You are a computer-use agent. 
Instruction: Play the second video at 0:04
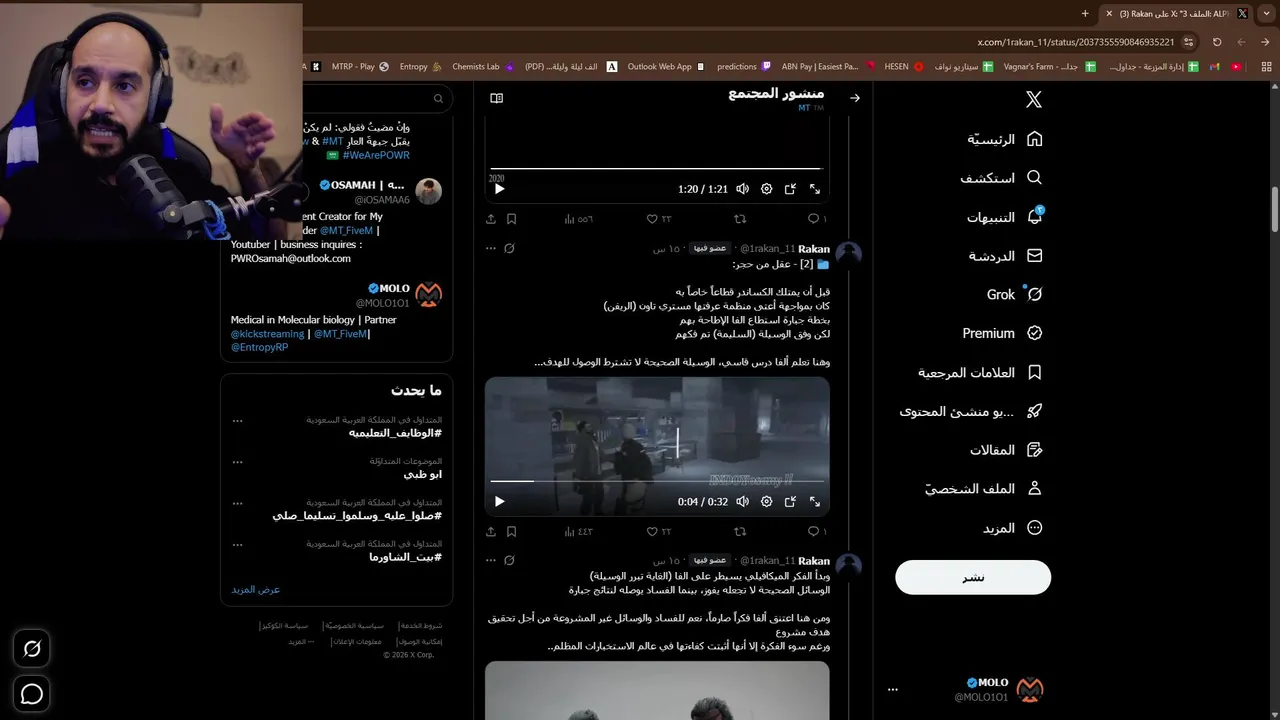(x=500, y=501)
